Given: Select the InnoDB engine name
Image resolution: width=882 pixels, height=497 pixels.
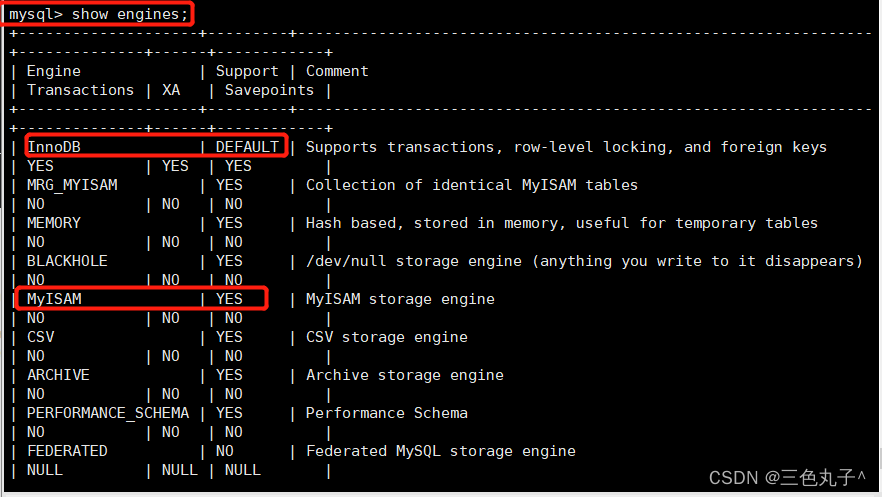Looking at the screenshot, I should [x=54, y=147].
